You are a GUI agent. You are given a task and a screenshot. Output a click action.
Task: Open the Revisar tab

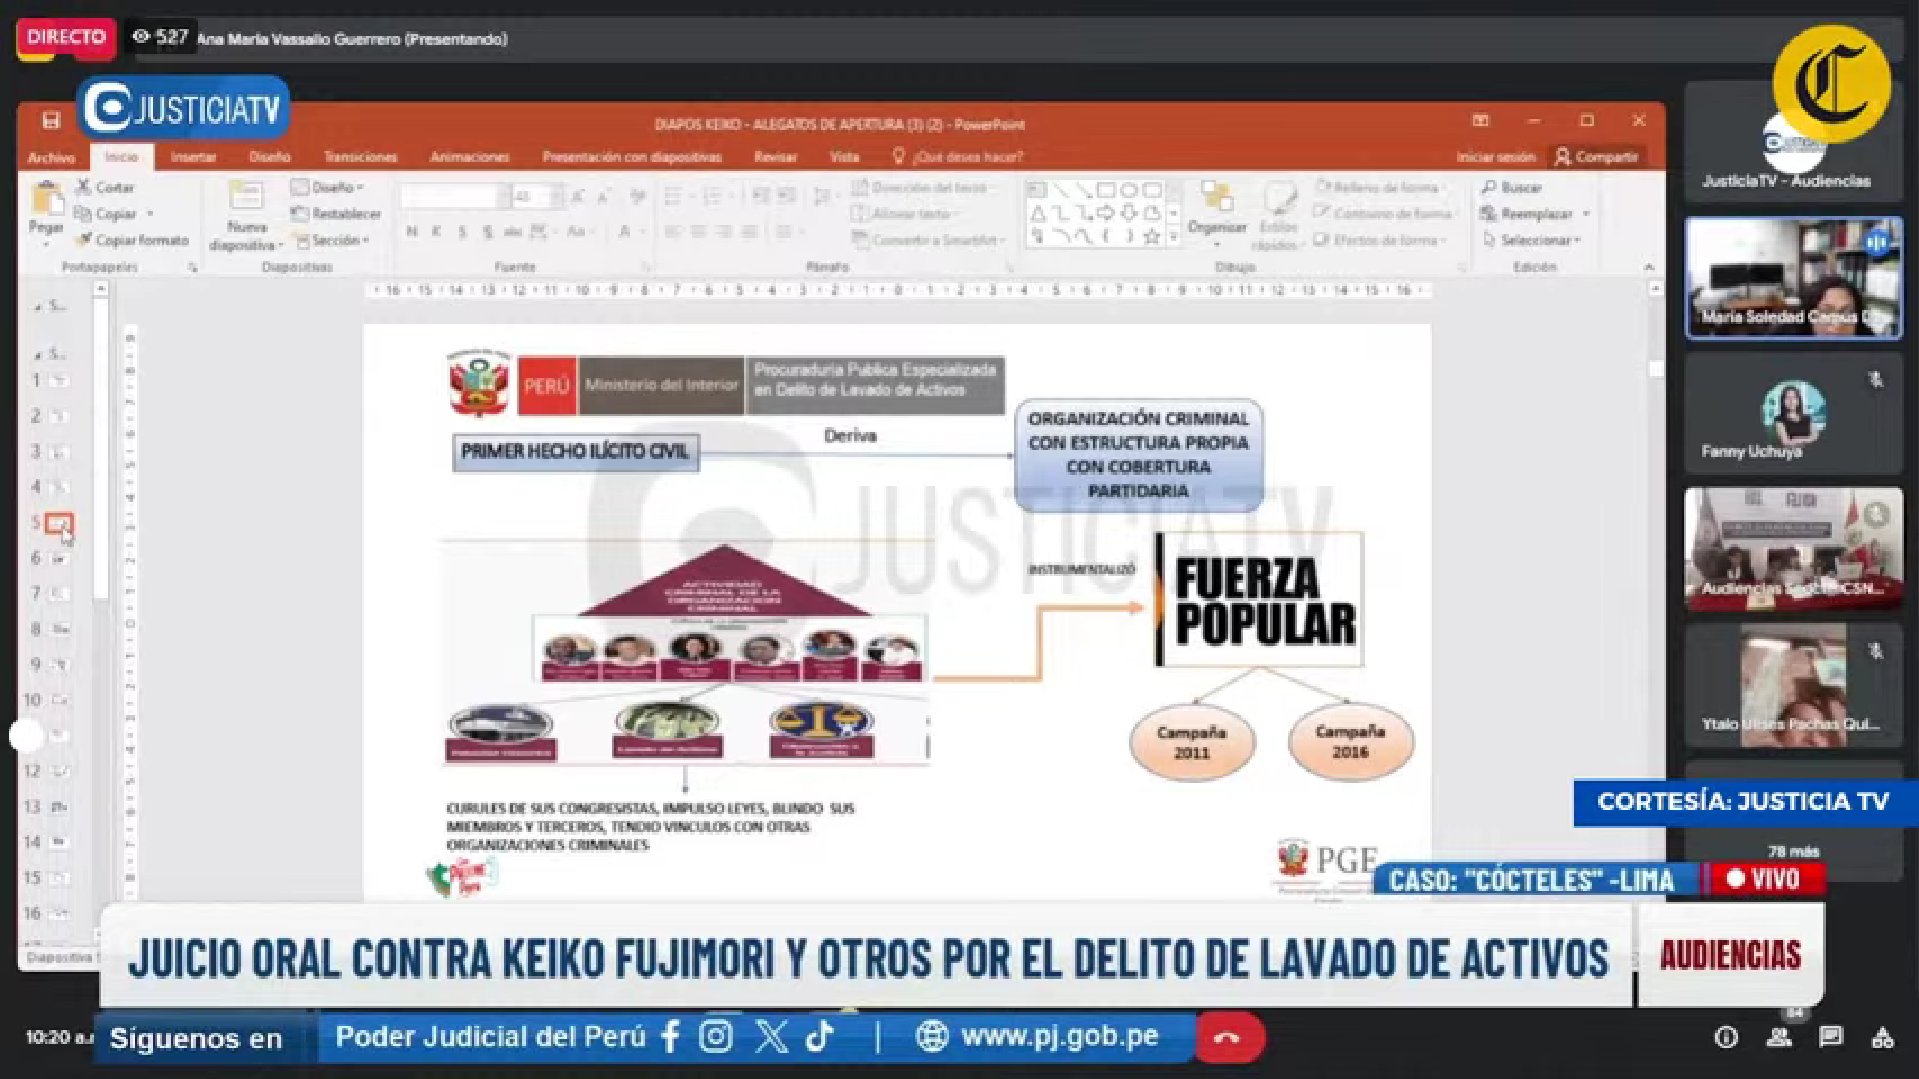click(775, 157)
